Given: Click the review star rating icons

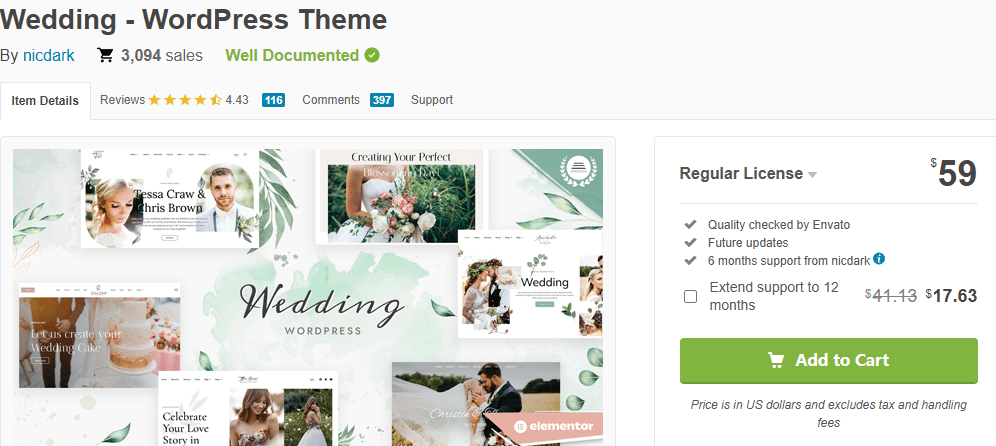Looking at the screenshot, I should [x=185, y=100].
